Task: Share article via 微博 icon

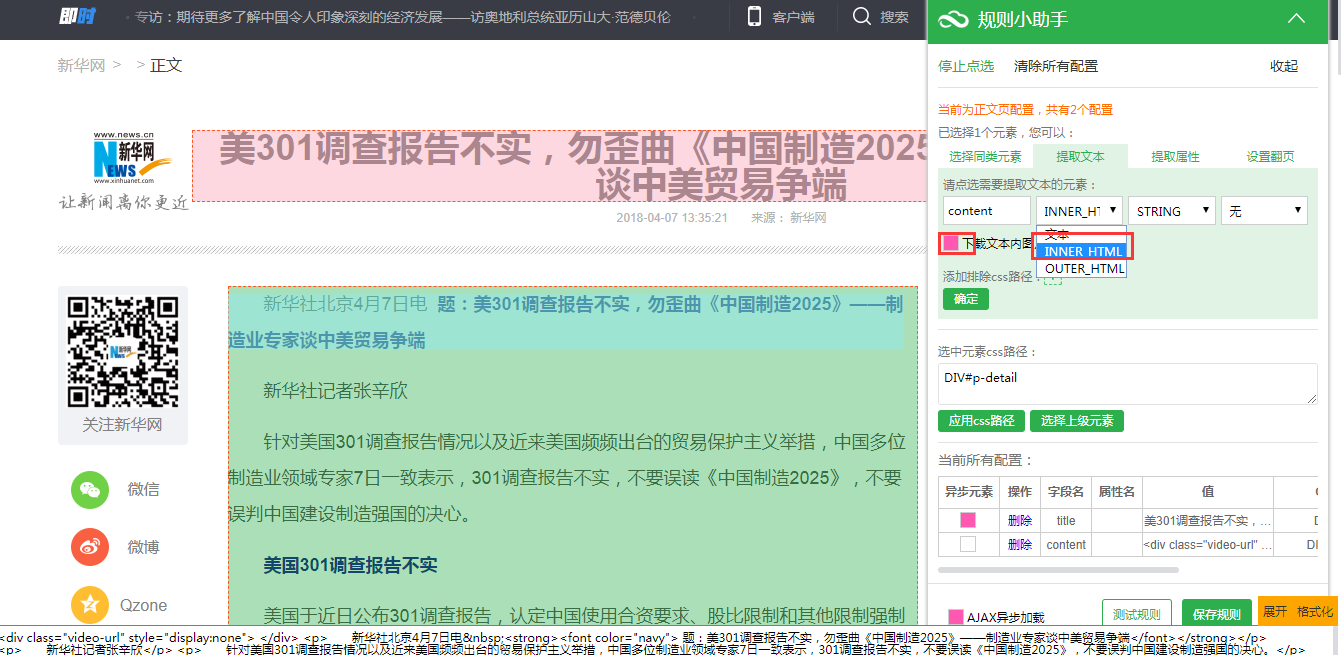Action: point(90,547)
